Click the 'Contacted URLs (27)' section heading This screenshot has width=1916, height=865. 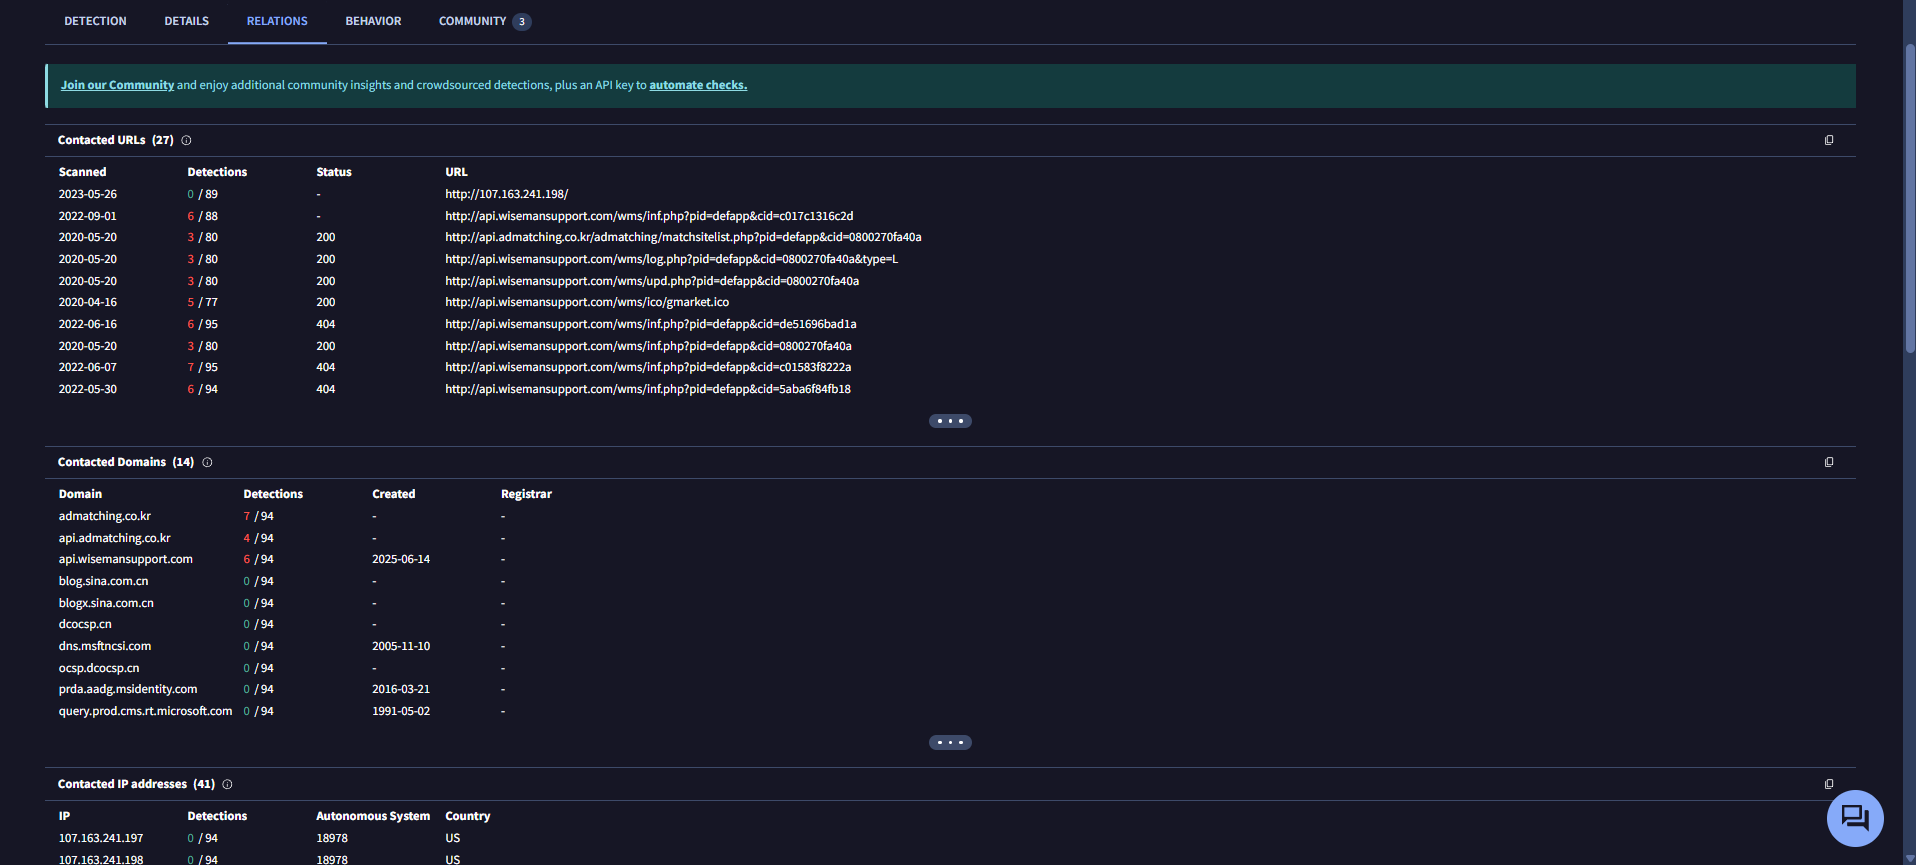pos(116,140)
